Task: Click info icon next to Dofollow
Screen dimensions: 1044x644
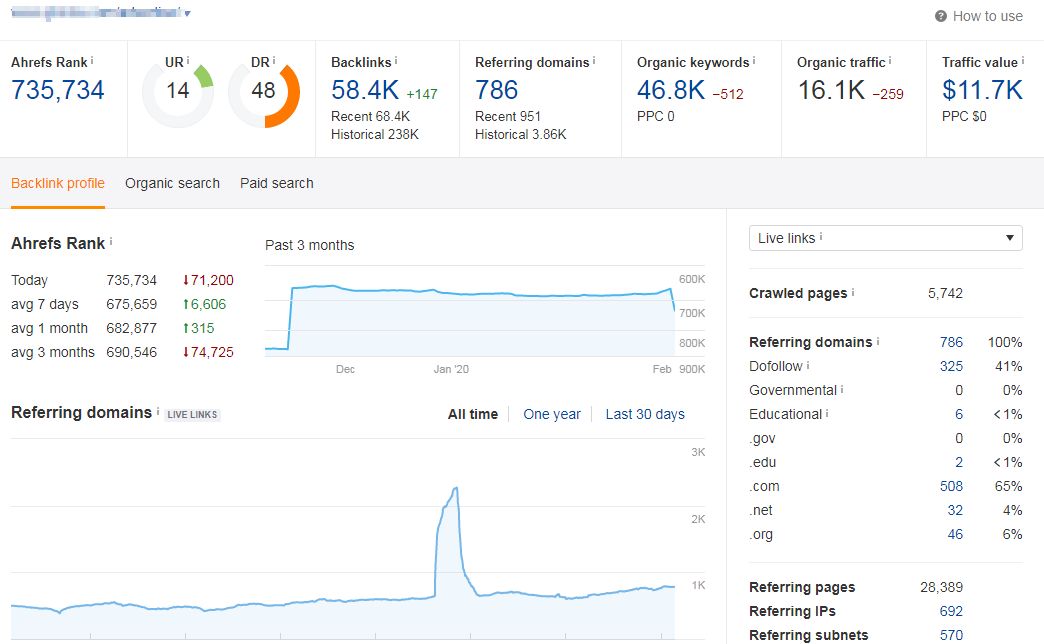Action: pyautogui.click(x=808, y=365)
